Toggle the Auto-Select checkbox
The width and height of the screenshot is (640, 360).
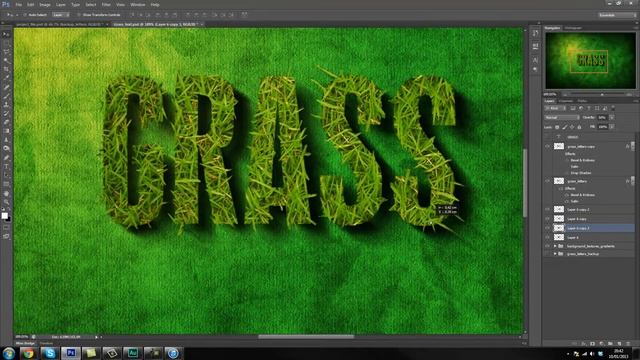point(25,15)
